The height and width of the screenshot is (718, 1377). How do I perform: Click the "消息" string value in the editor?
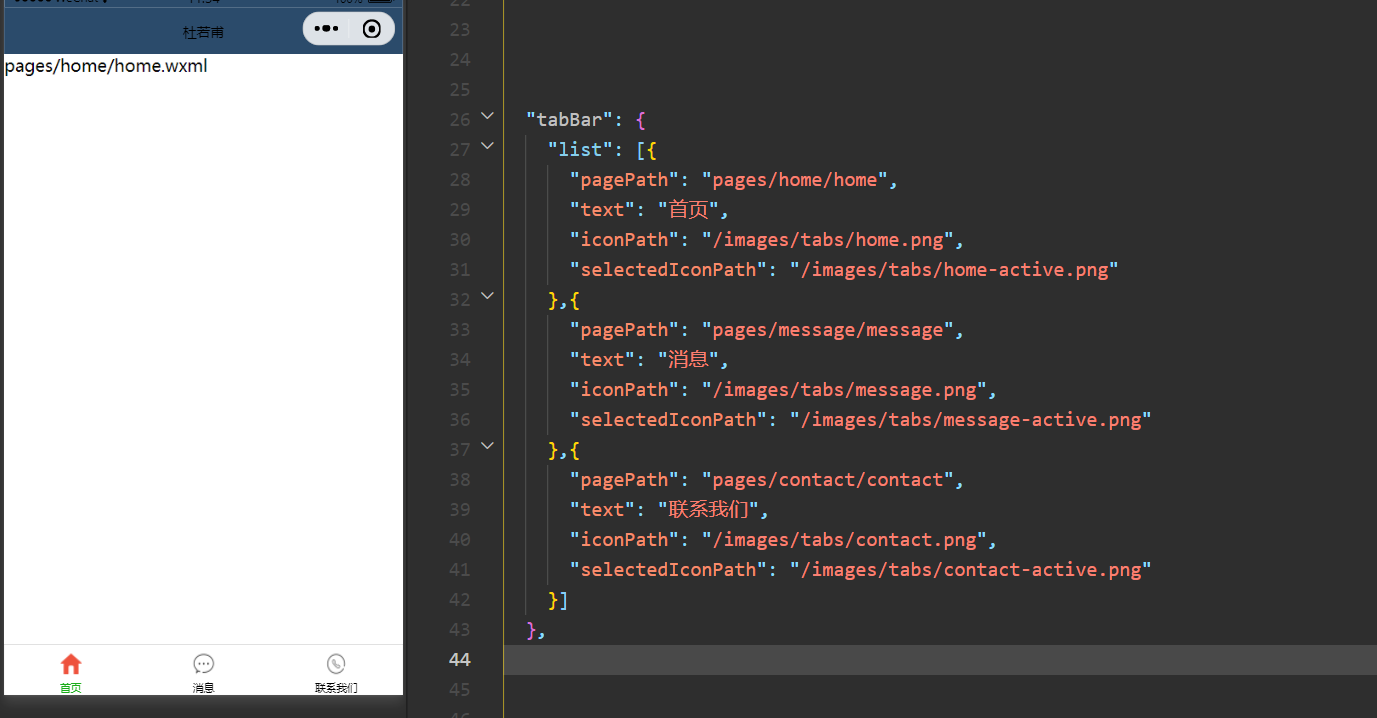click(x=688, y=360)
